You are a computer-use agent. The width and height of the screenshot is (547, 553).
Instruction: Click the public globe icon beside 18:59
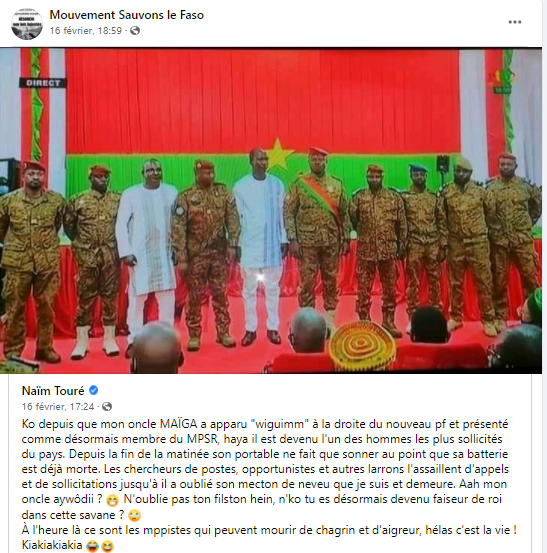[135, 31]
